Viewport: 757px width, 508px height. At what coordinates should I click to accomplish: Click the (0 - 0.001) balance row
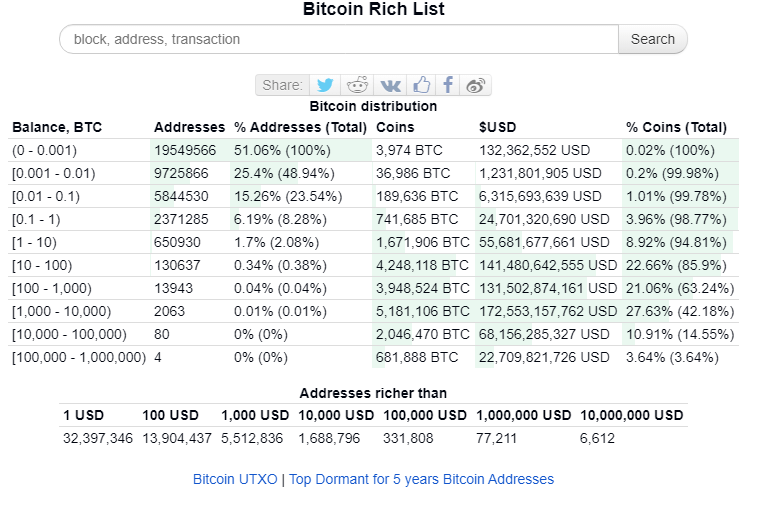[x=373, y=150]
